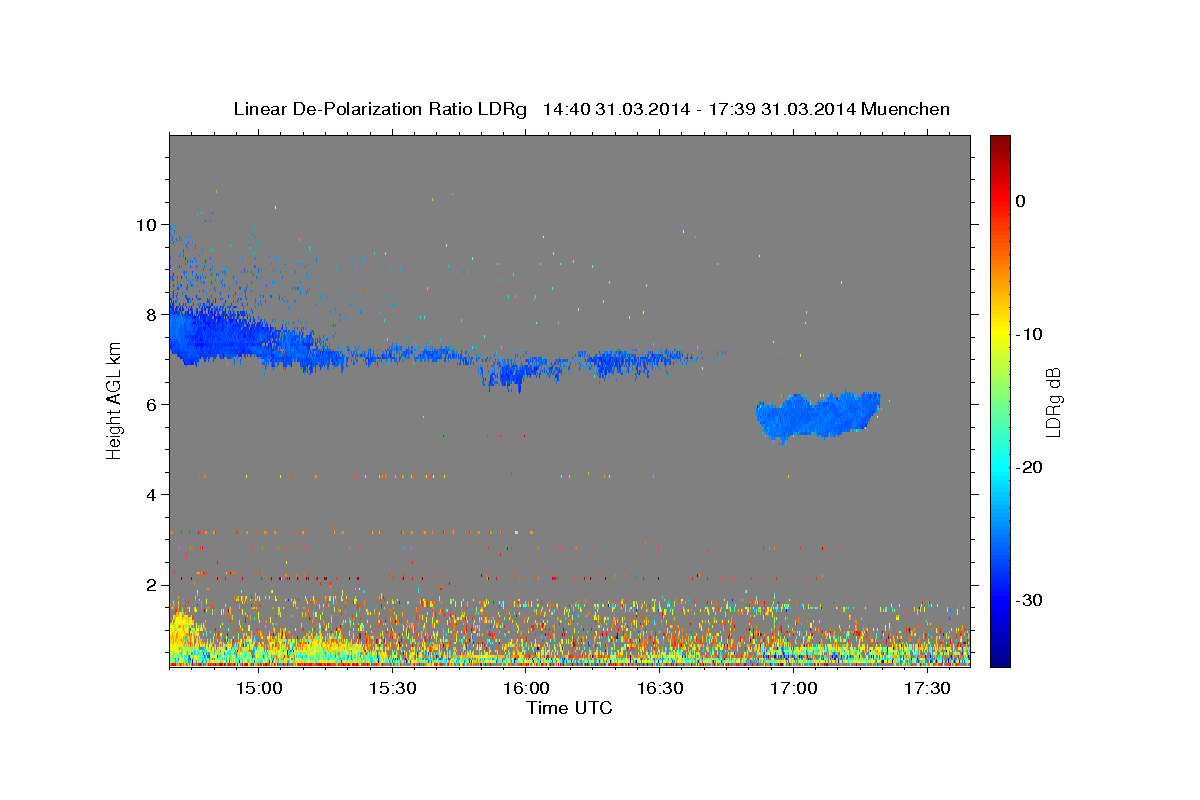
Task: Click the colorbar value -10
Action: point(1030,334)
